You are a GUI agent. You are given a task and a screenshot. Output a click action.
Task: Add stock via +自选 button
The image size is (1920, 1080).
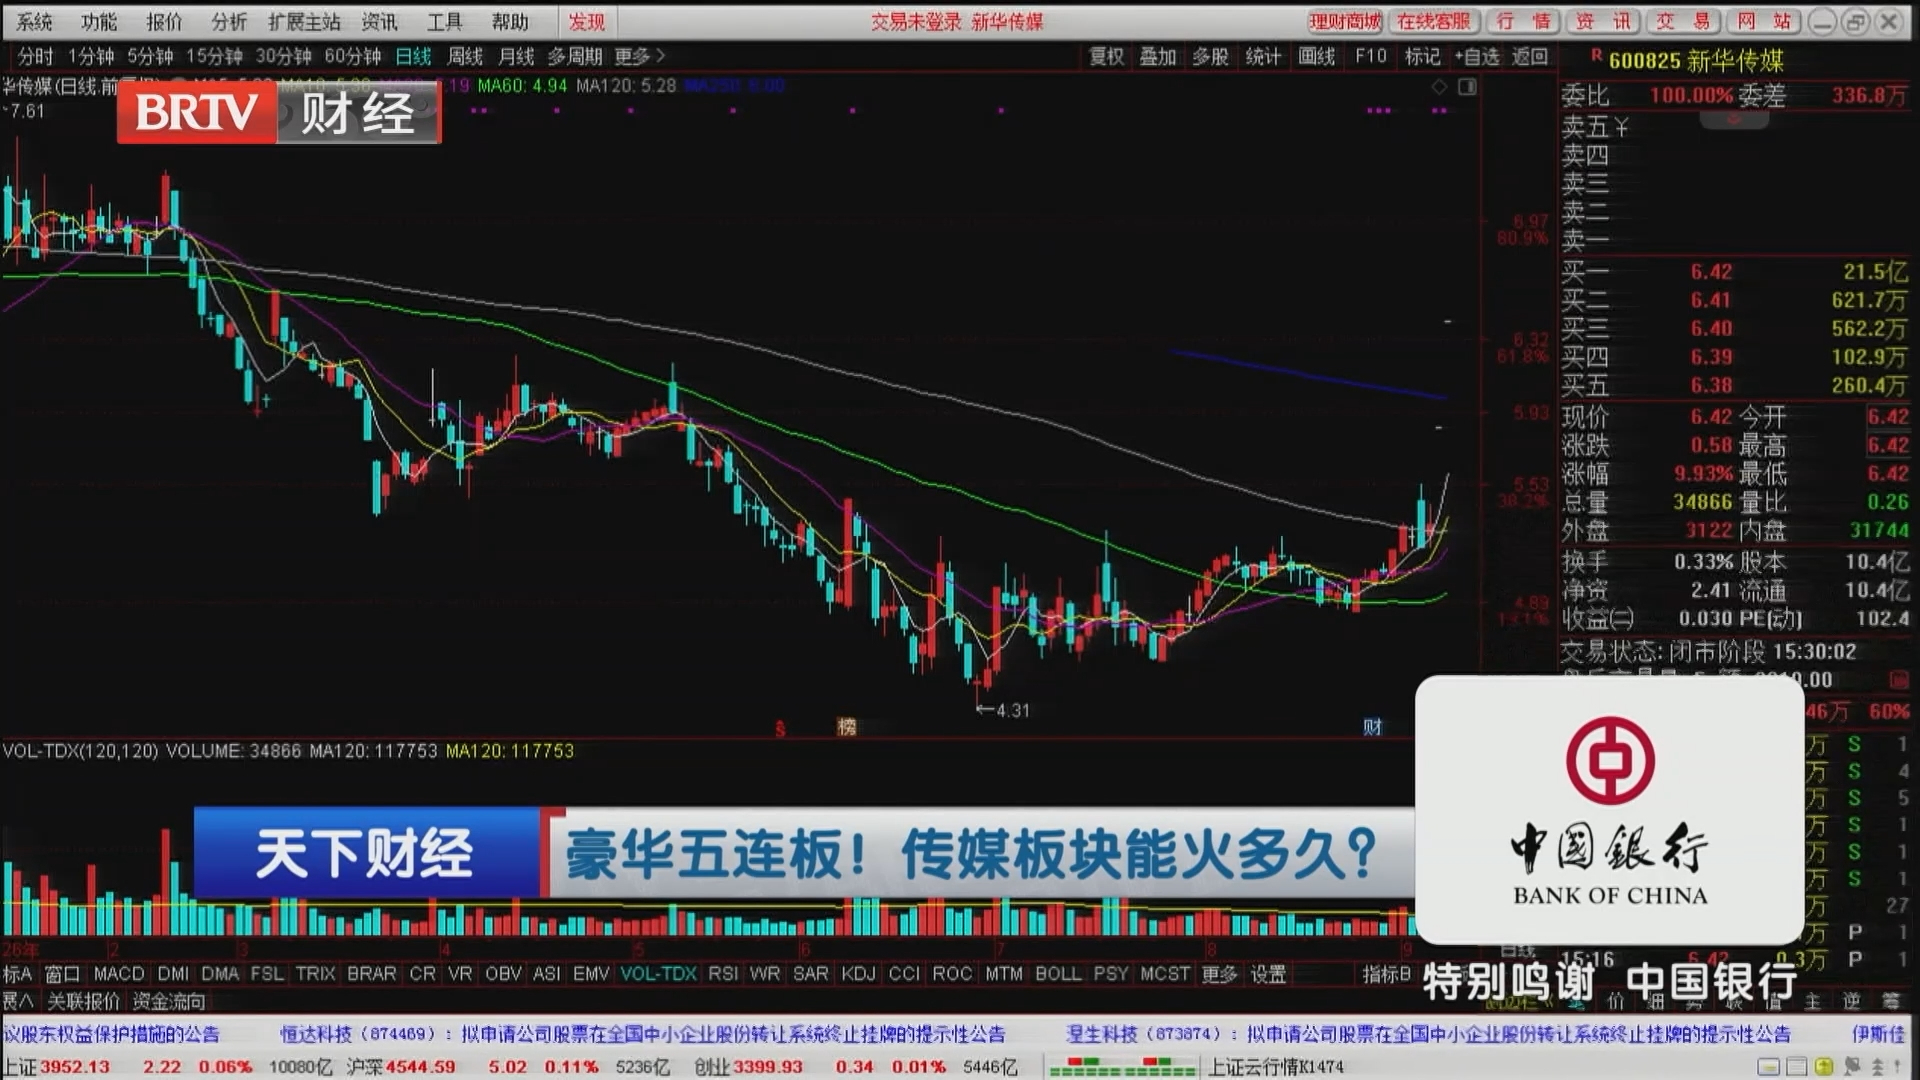pyautogui.click(x=1477, y=57)
